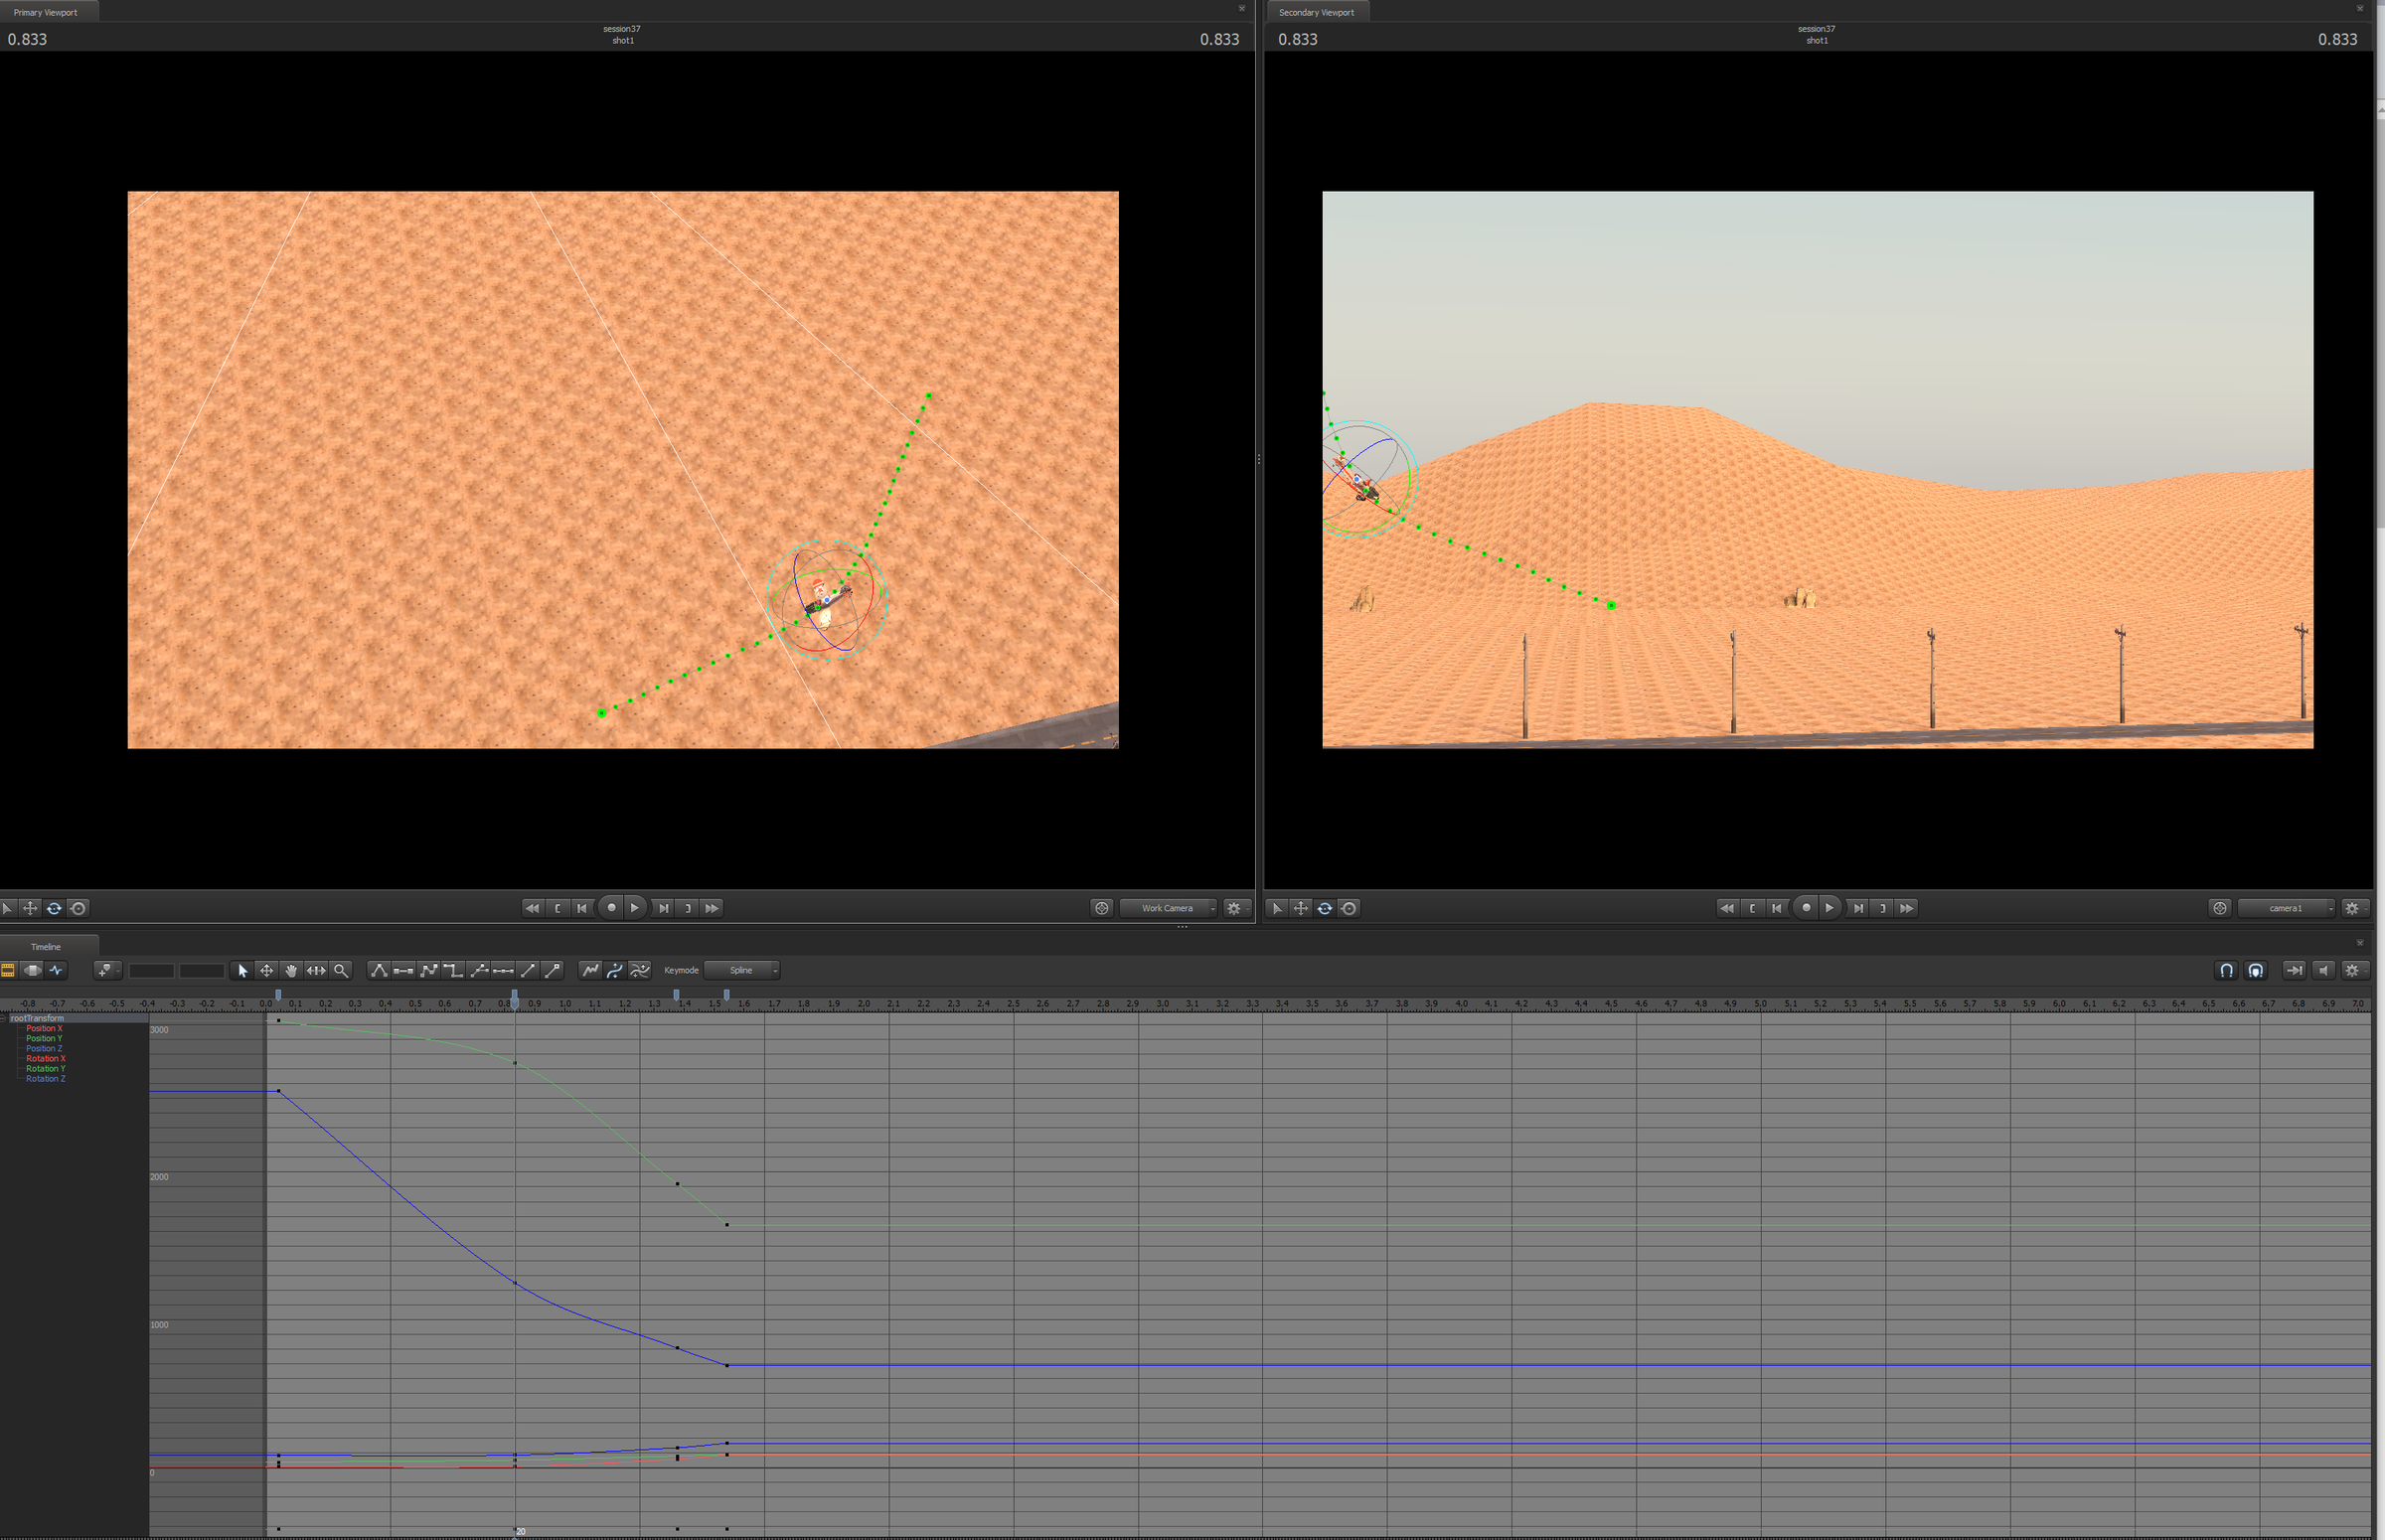Click the filmstrip dopesheet mode icon in the Timeline

coord(8,970)
